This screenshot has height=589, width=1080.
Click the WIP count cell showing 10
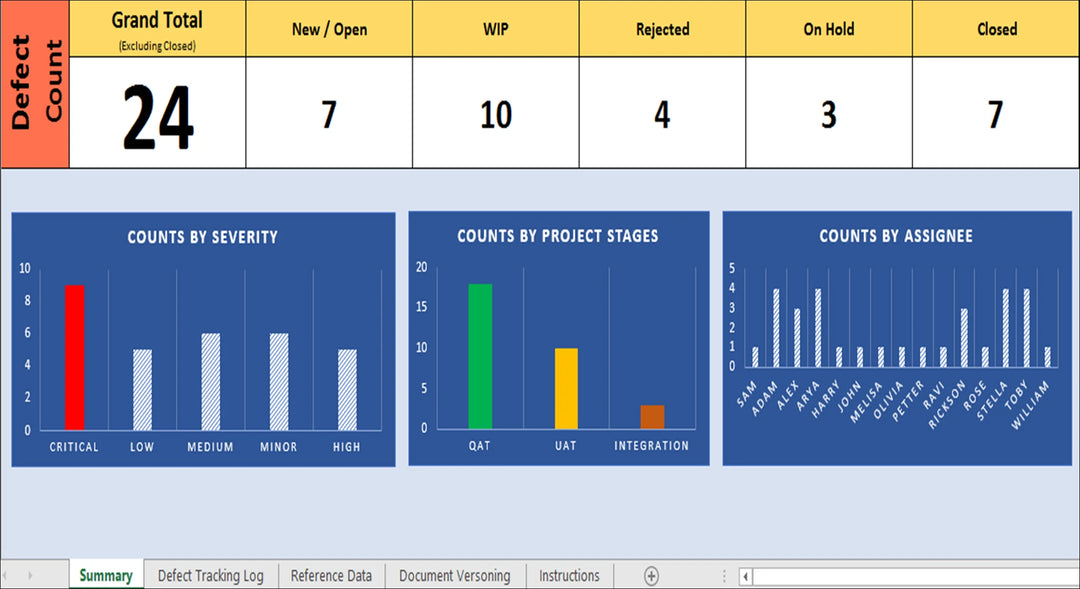496,114
